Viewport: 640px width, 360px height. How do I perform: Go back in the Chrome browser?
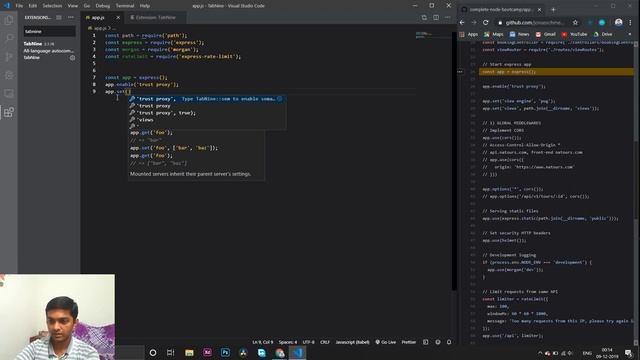point(462,22)
